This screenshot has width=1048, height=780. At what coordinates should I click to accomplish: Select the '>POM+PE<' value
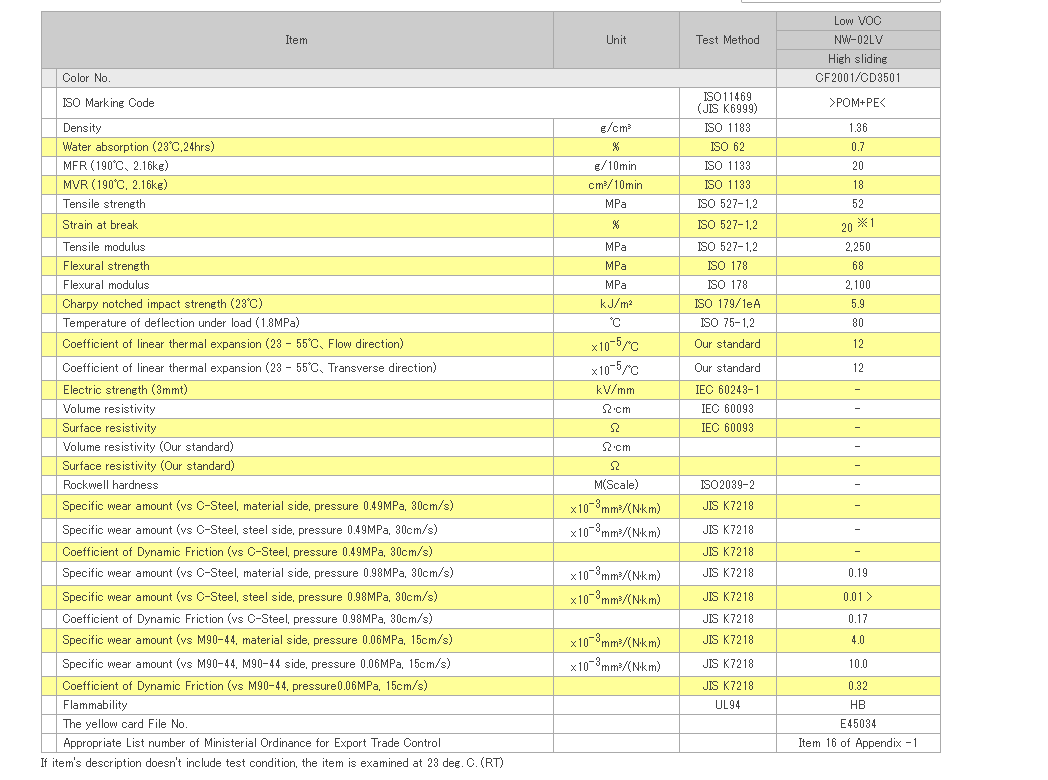[858, 103]
